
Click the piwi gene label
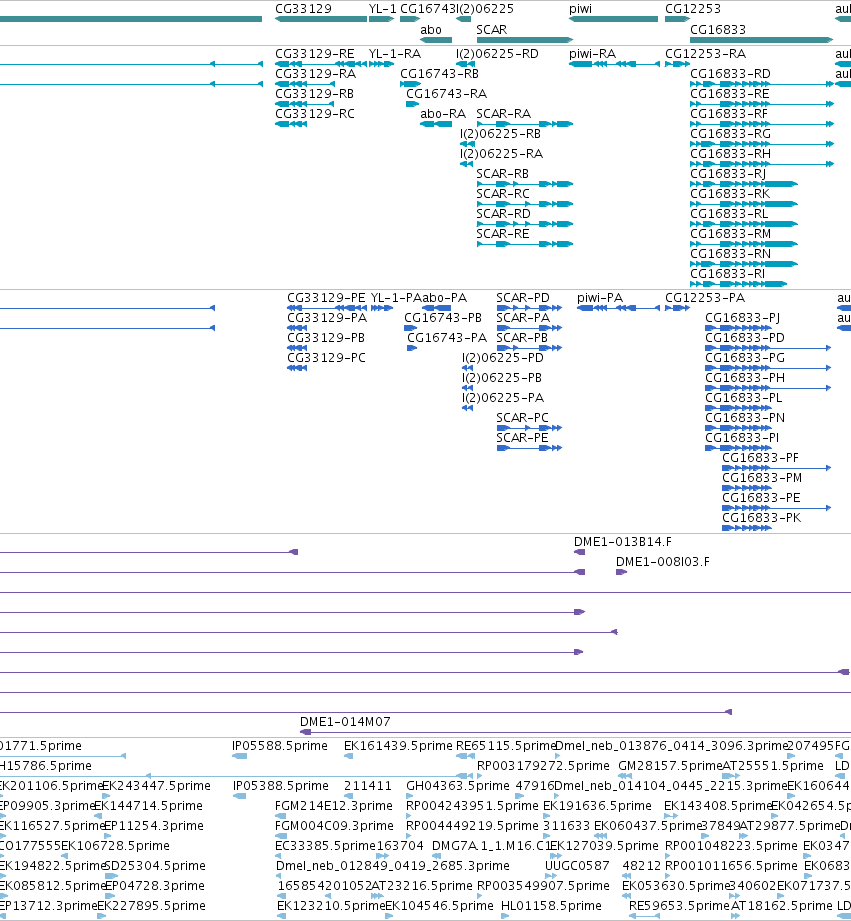coord(580,9)
